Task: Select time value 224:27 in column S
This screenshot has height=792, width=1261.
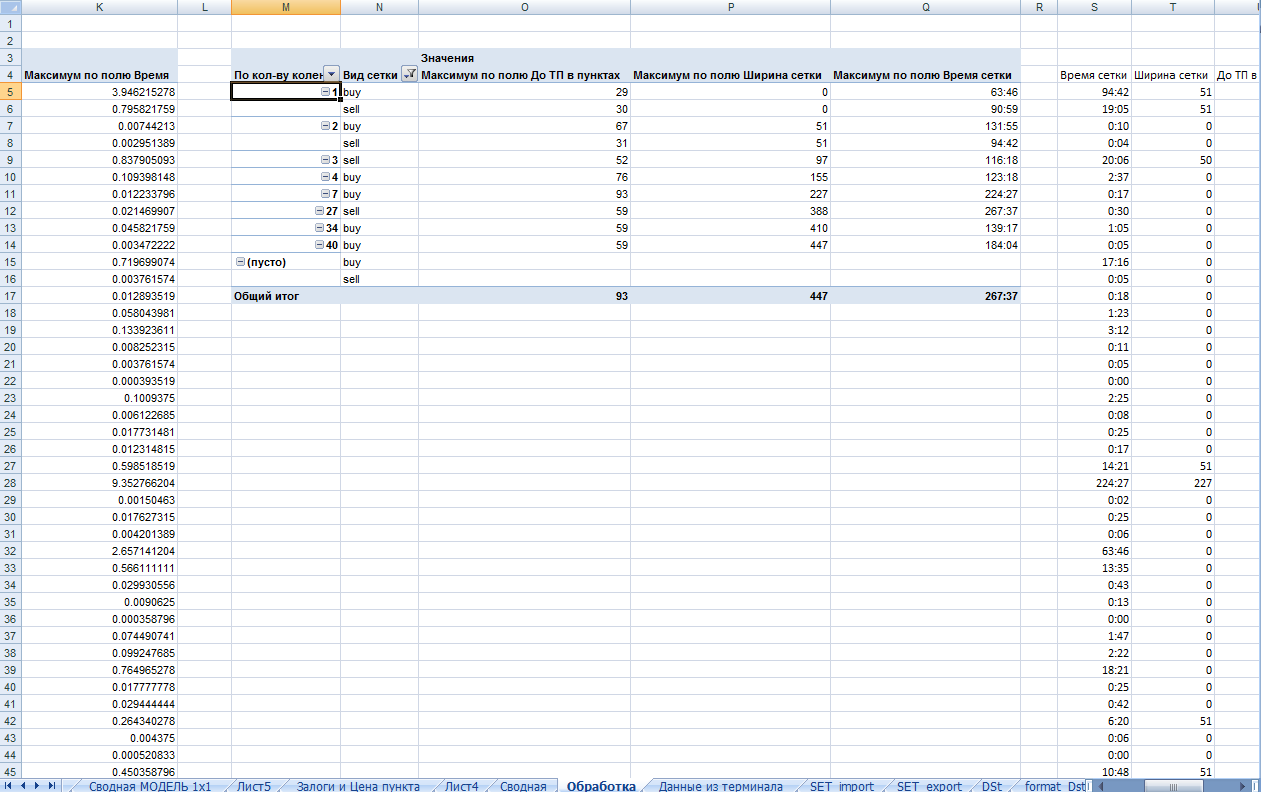Action: pyautogui.click(x=1094, y=483)
